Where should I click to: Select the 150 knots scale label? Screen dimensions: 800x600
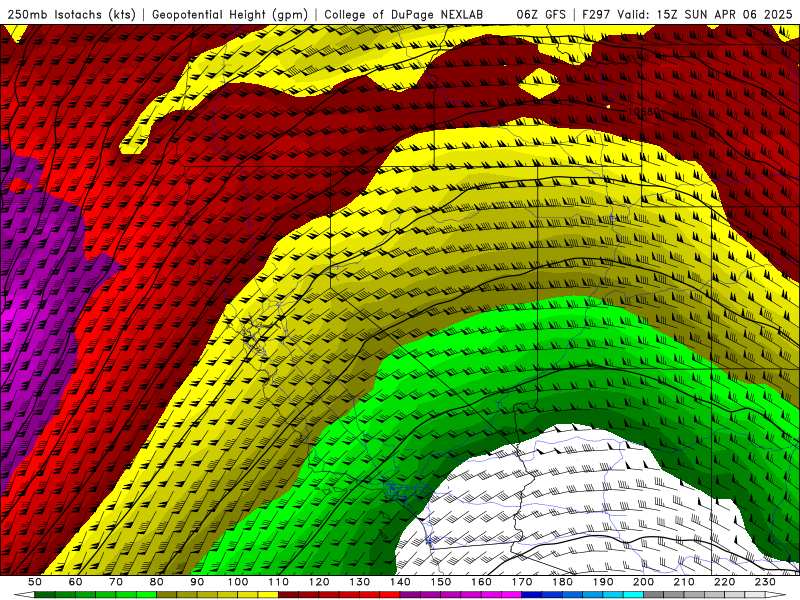coord(441,582)
